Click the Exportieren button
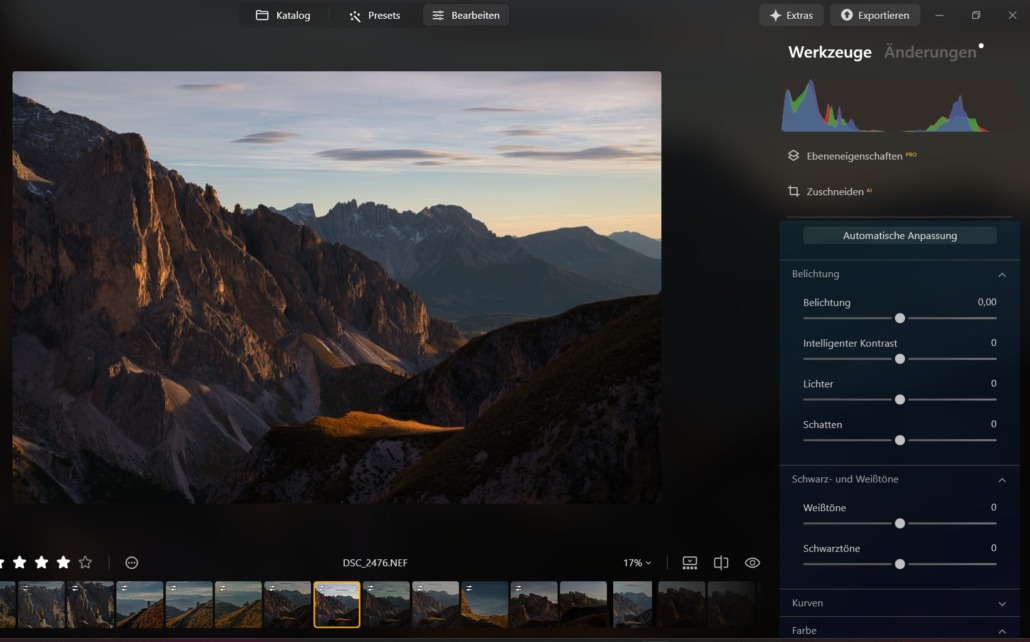Screen dimensions: 1030x642 coord(875,15)
